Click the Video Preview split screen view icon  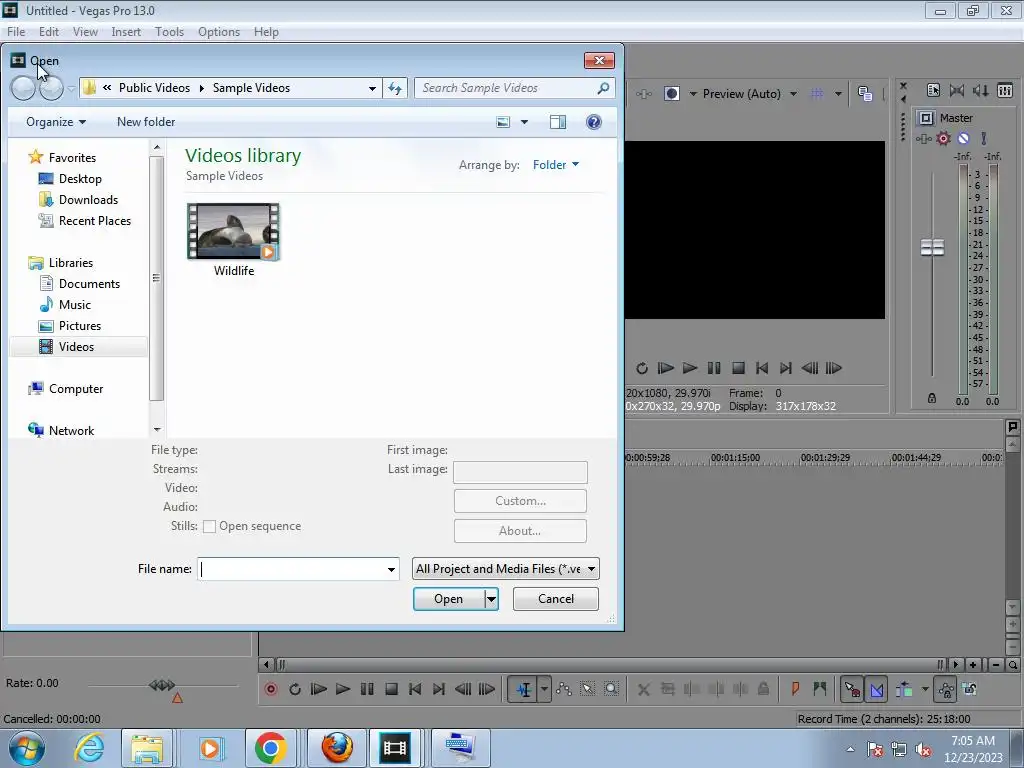pos(671,93)
